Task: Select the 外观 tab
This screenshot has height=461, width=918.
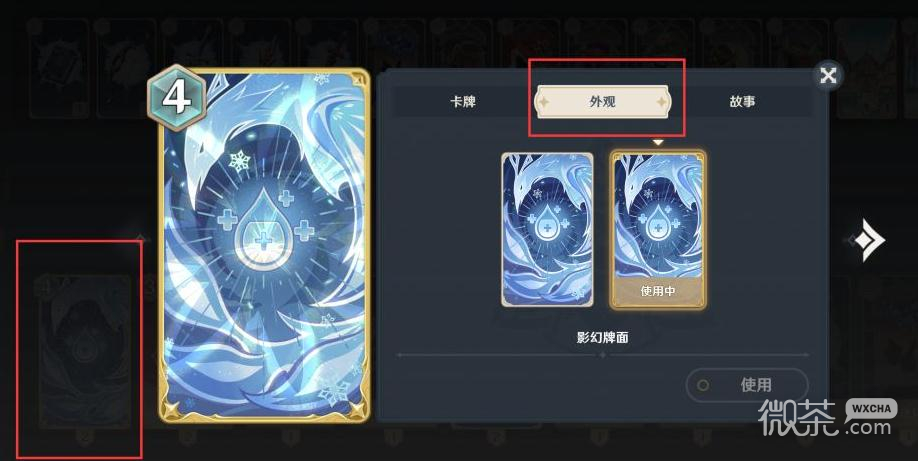Action: tap(602, 102)
